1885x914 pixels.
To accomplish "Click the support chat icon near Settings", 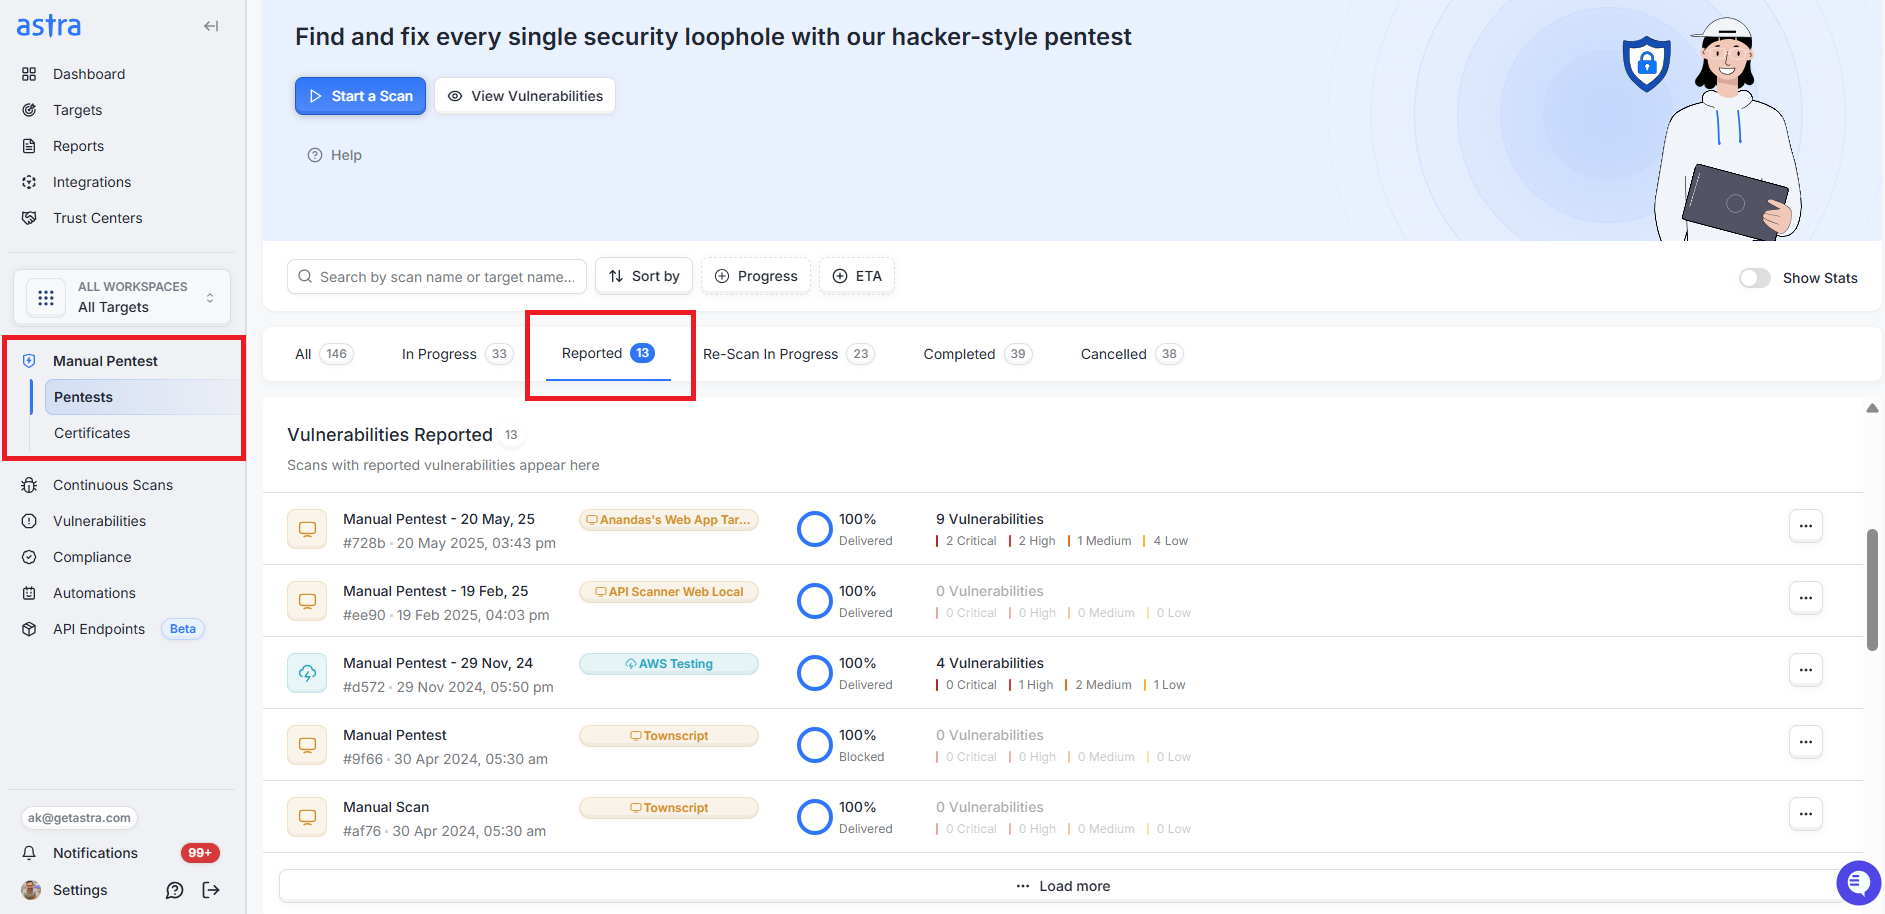I will [x=175, y=890].
